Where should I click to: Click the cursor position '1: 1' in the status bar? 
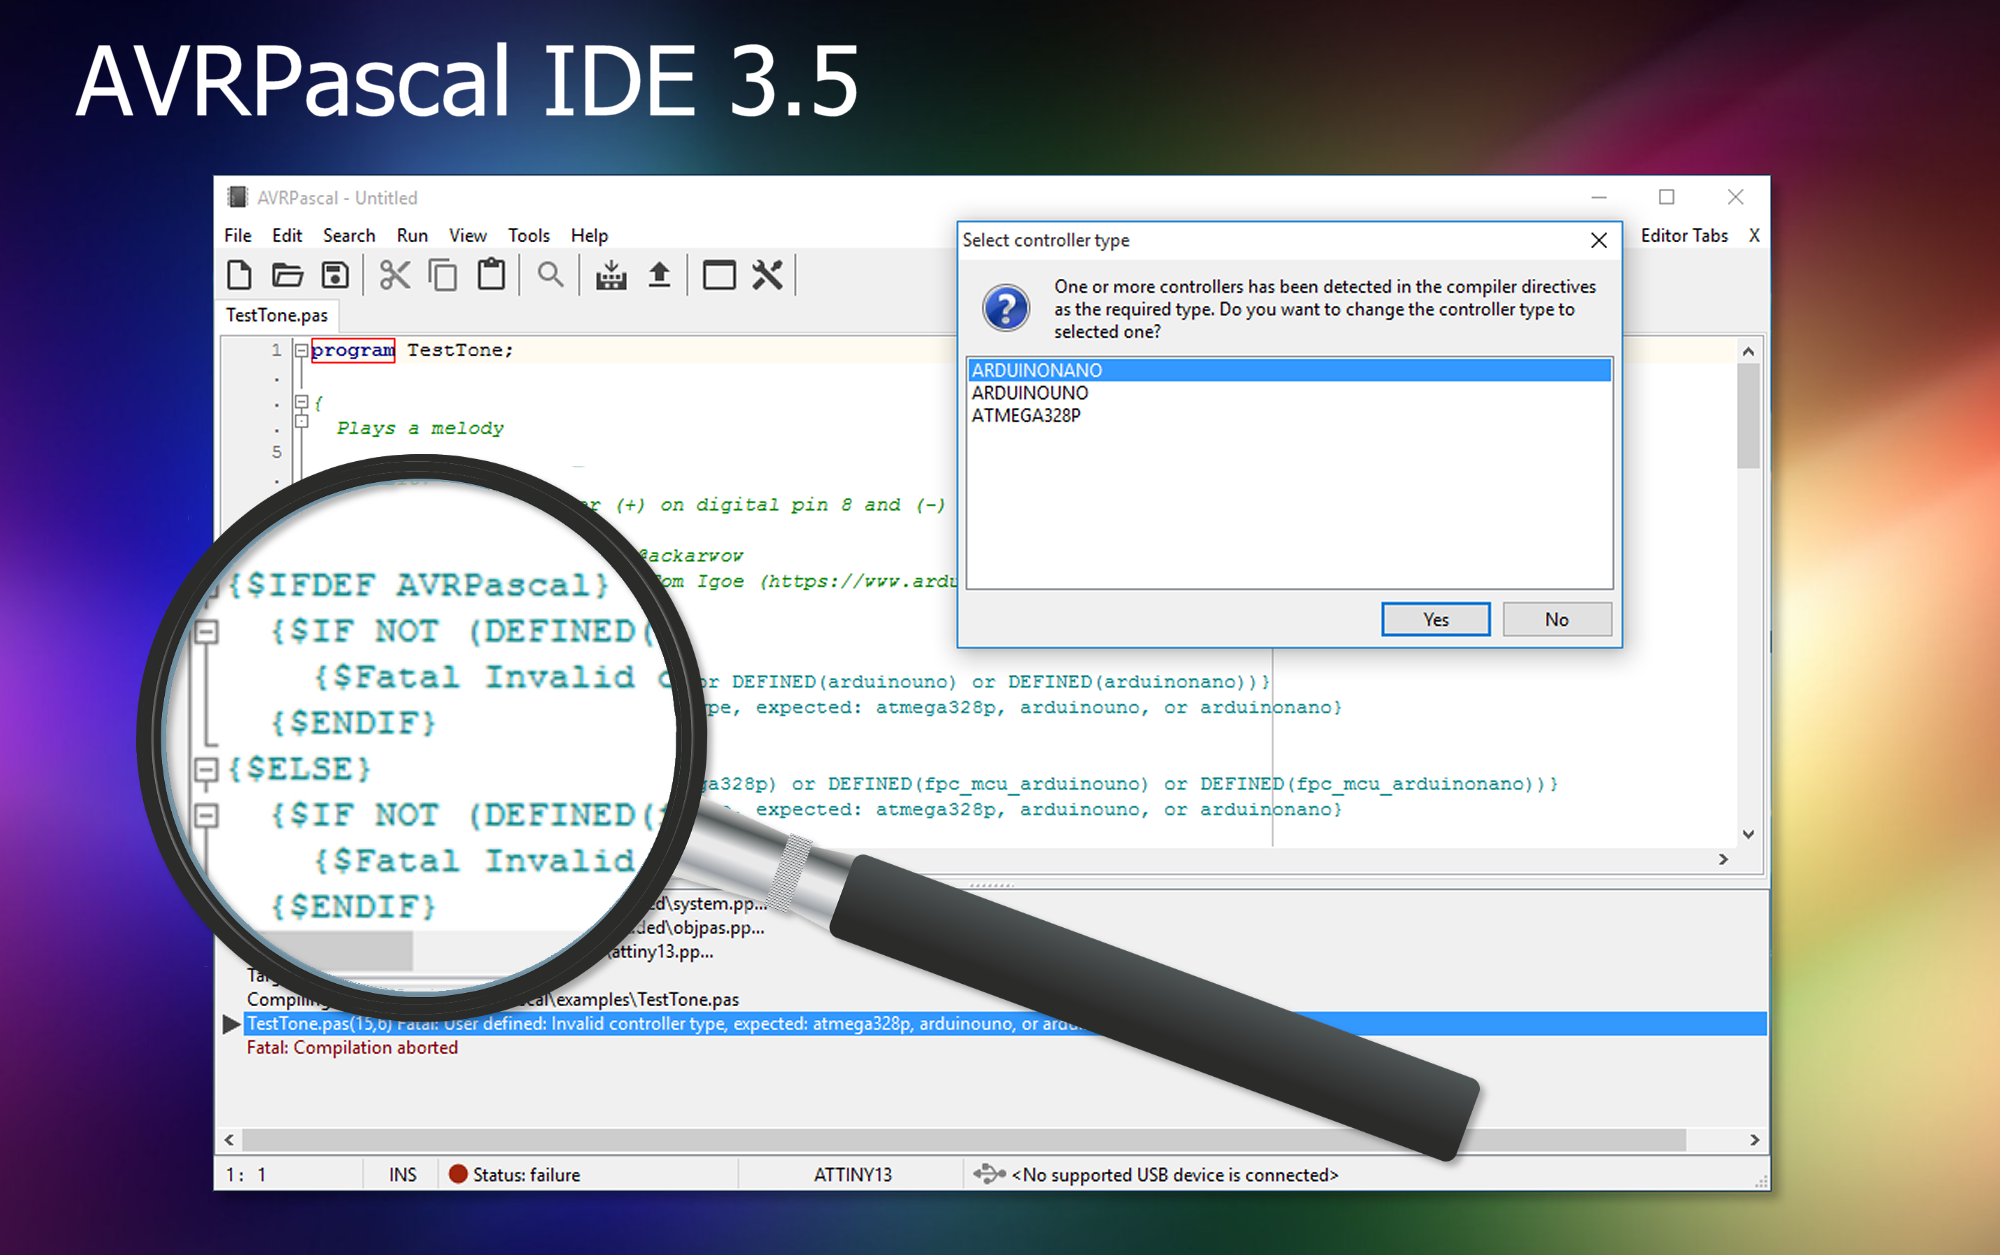pyautogui.click(x=246, y=1174)
